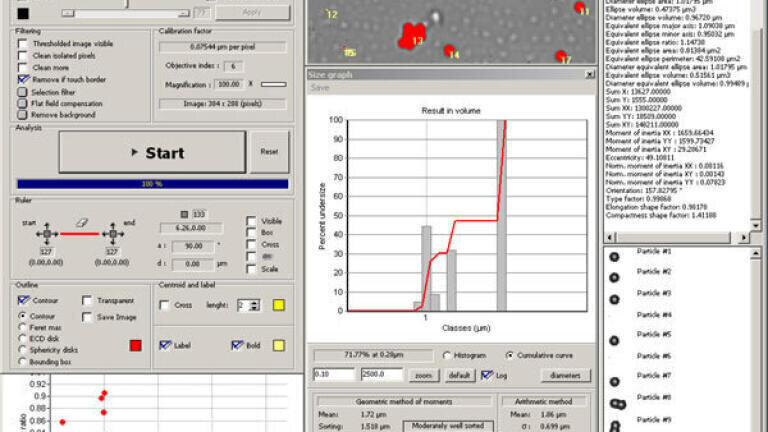Select Particle #7 thumbnail in list
Viewport: 768px width, 432px height.
click(x=614, y=382)
